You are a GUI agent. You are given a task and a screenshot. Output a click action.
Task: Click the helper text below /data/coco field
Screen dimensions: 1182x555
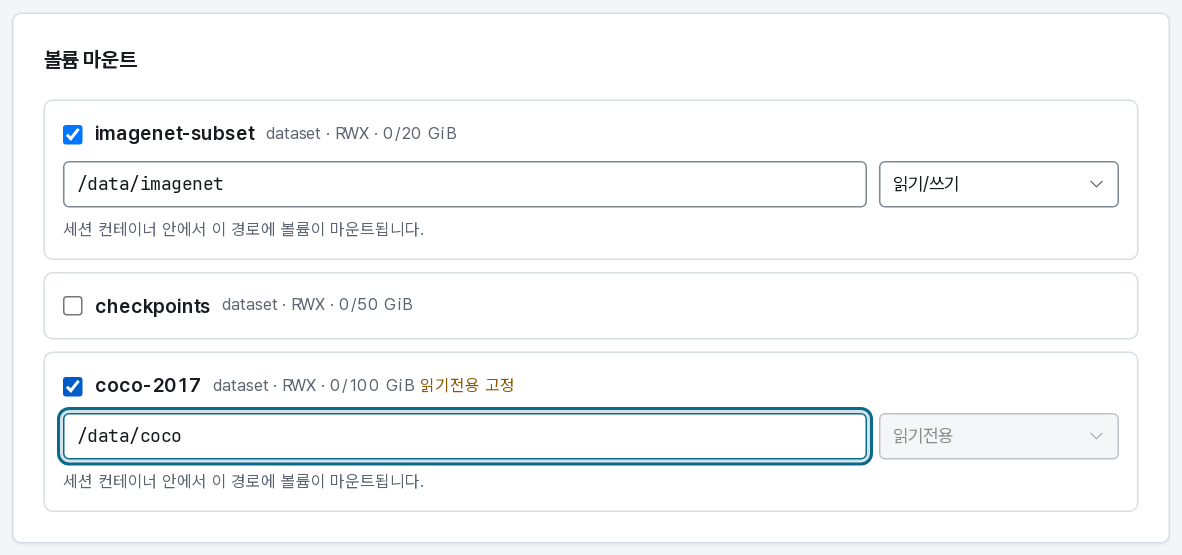pos(243,480)
